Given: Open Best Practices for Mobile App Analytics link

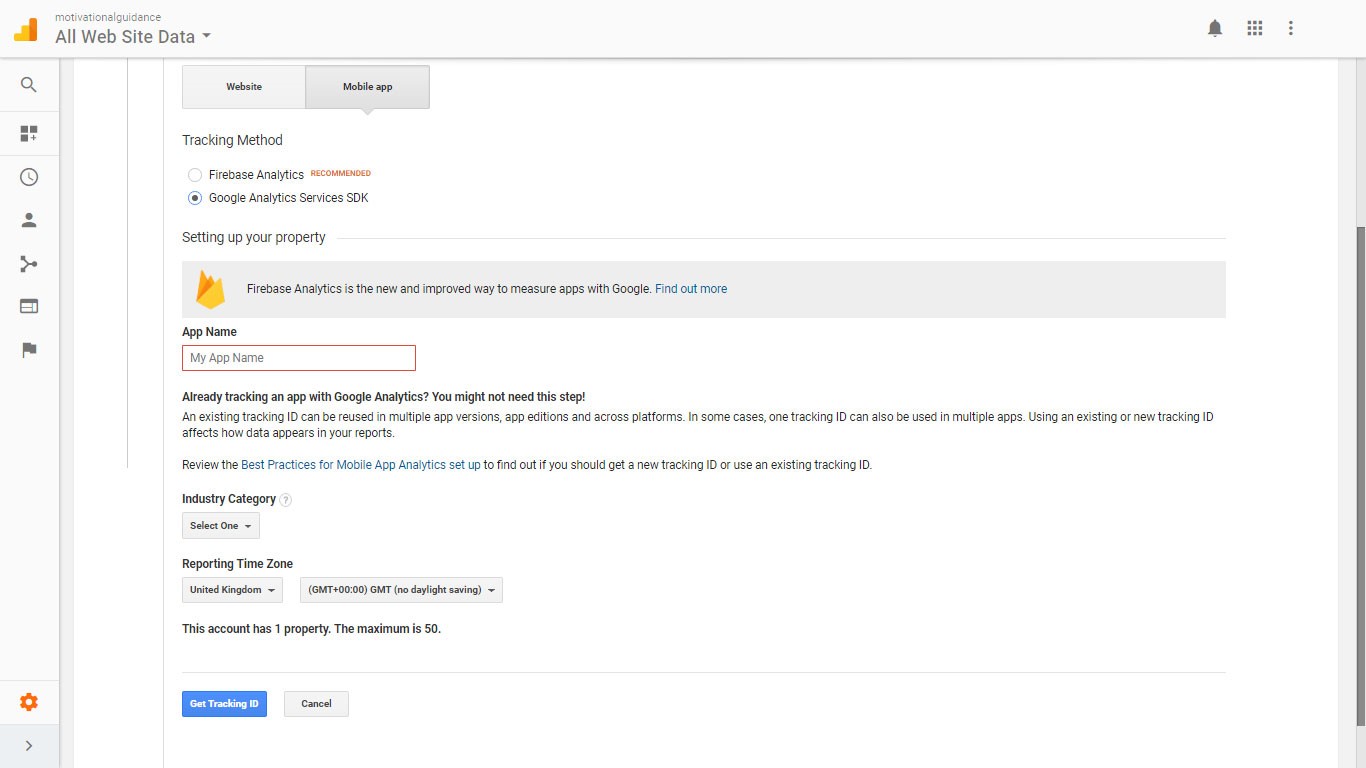Looking at the screenshot, I should pyautogui.click(x=361, y=465).
